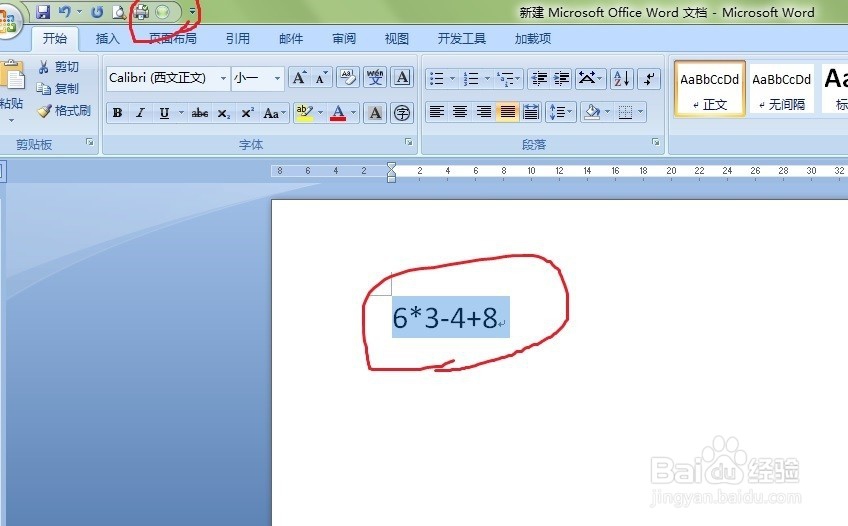Open the Office round logo button
Viewport: 848px width, 526px height.
pyautogui.click(x=6, y=22)
